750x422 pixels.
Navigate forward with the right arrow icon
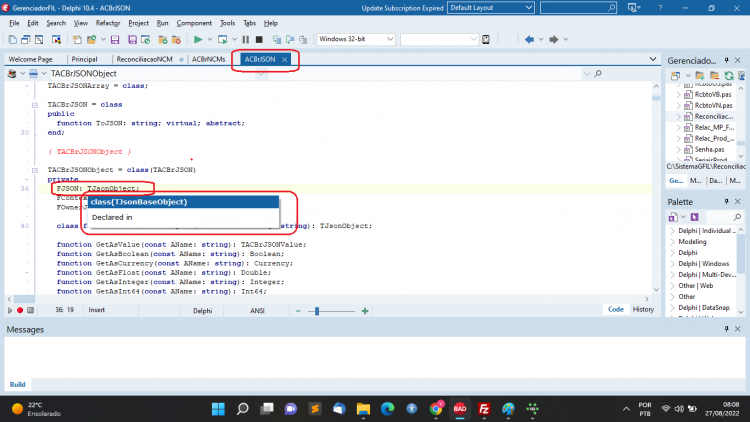(x=553, y=40)
